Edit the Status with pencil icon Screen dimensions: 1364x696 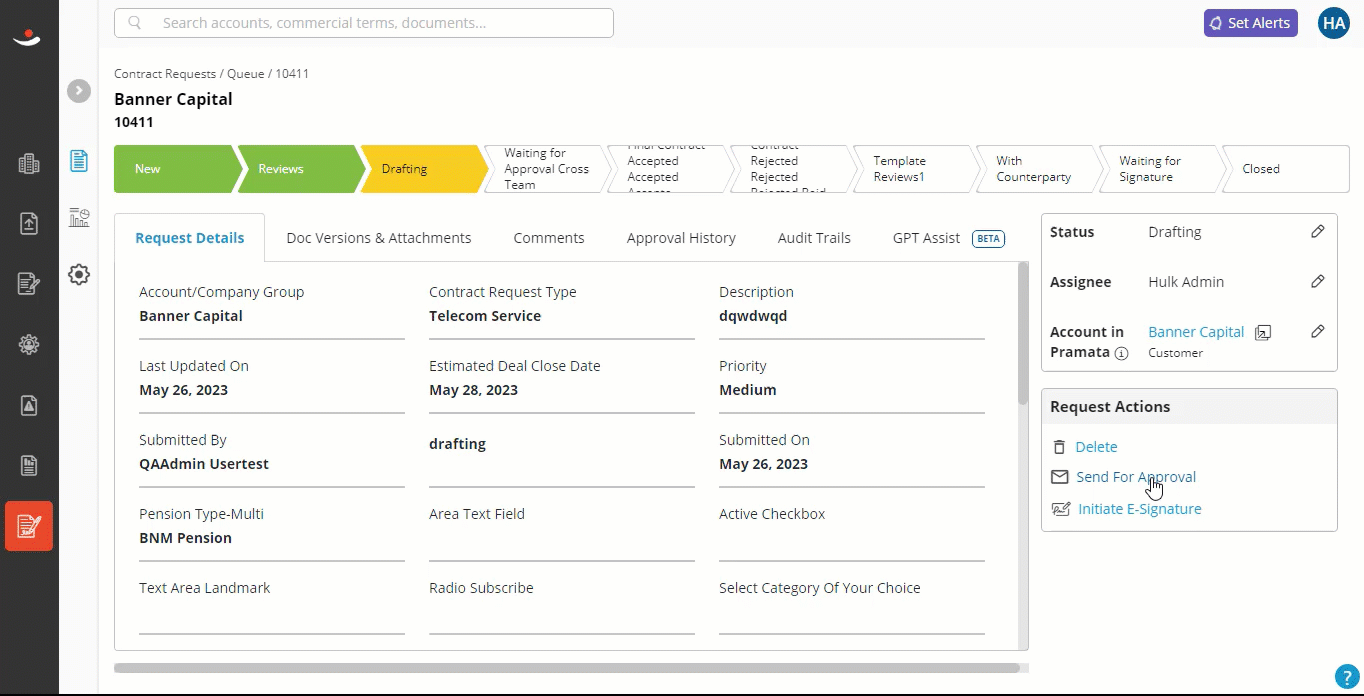[1318, 232]
